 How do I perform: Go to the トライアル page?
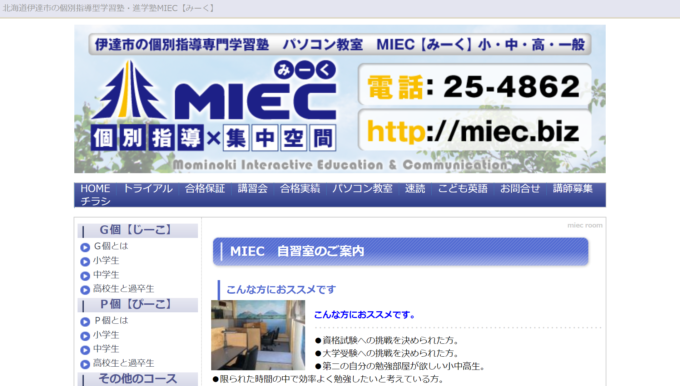(x=148, y=189)
